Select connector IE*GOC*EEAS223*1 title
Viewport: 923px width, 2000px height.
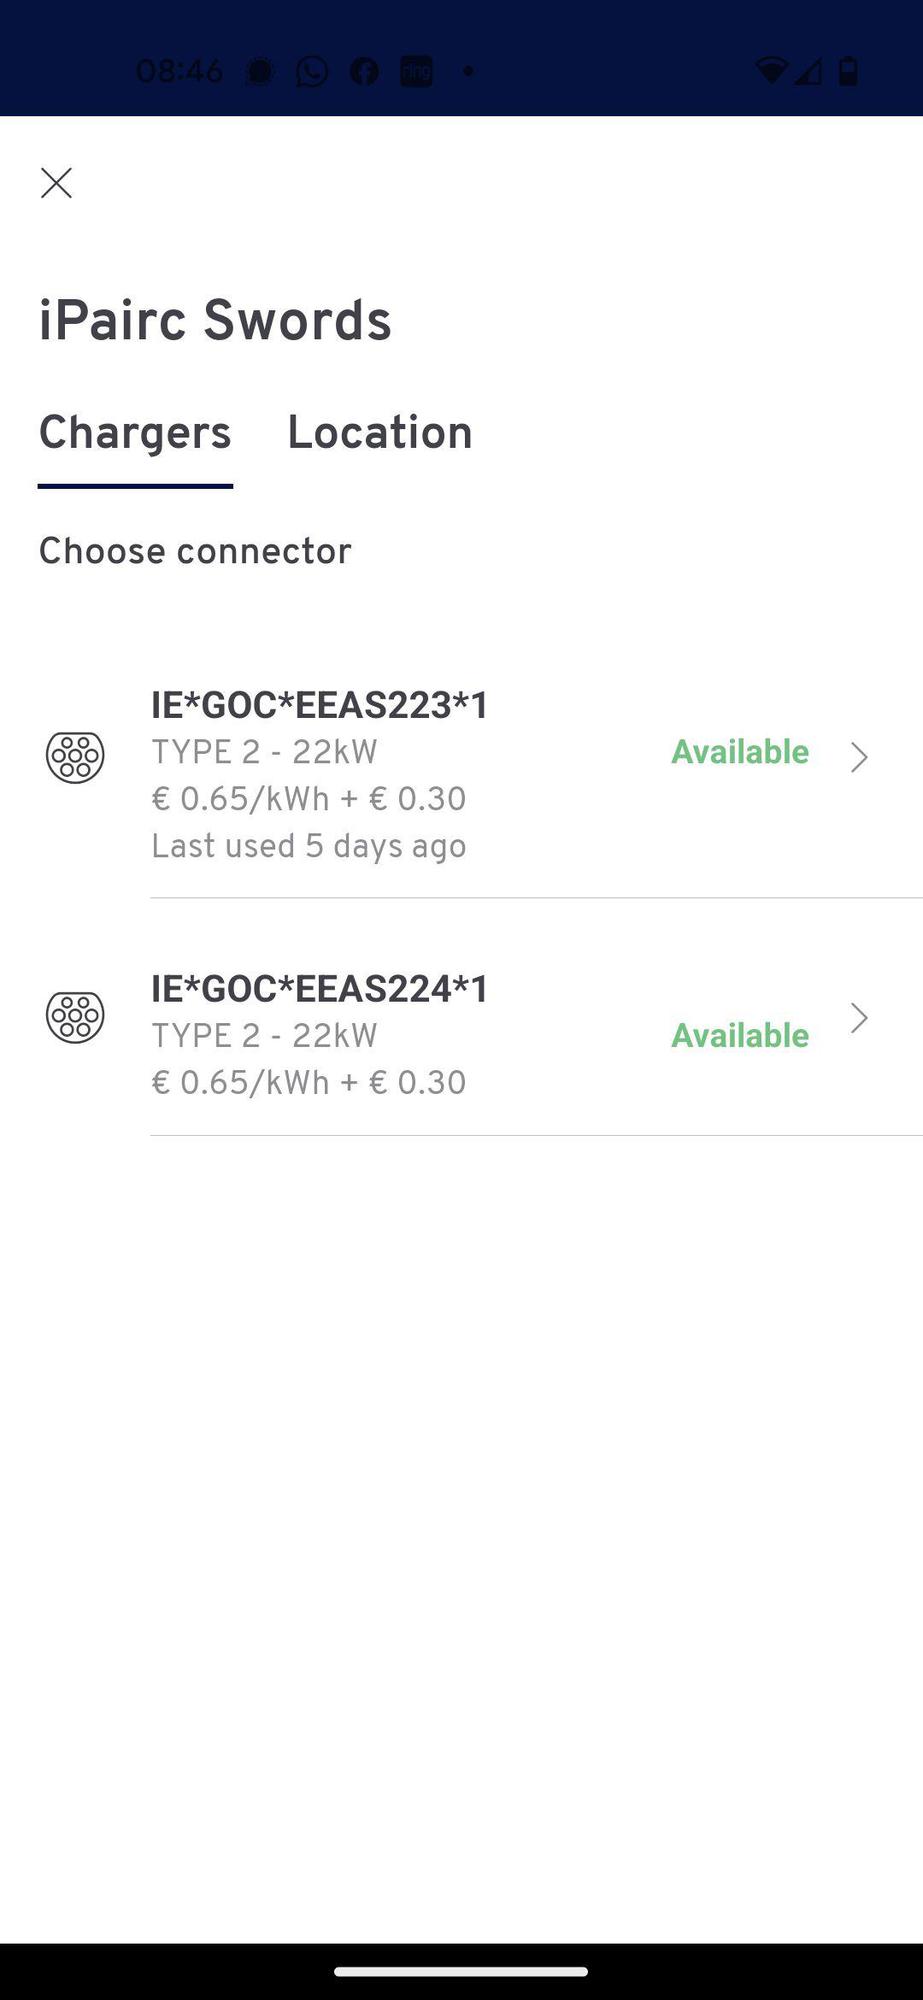[x=320, y=705]
